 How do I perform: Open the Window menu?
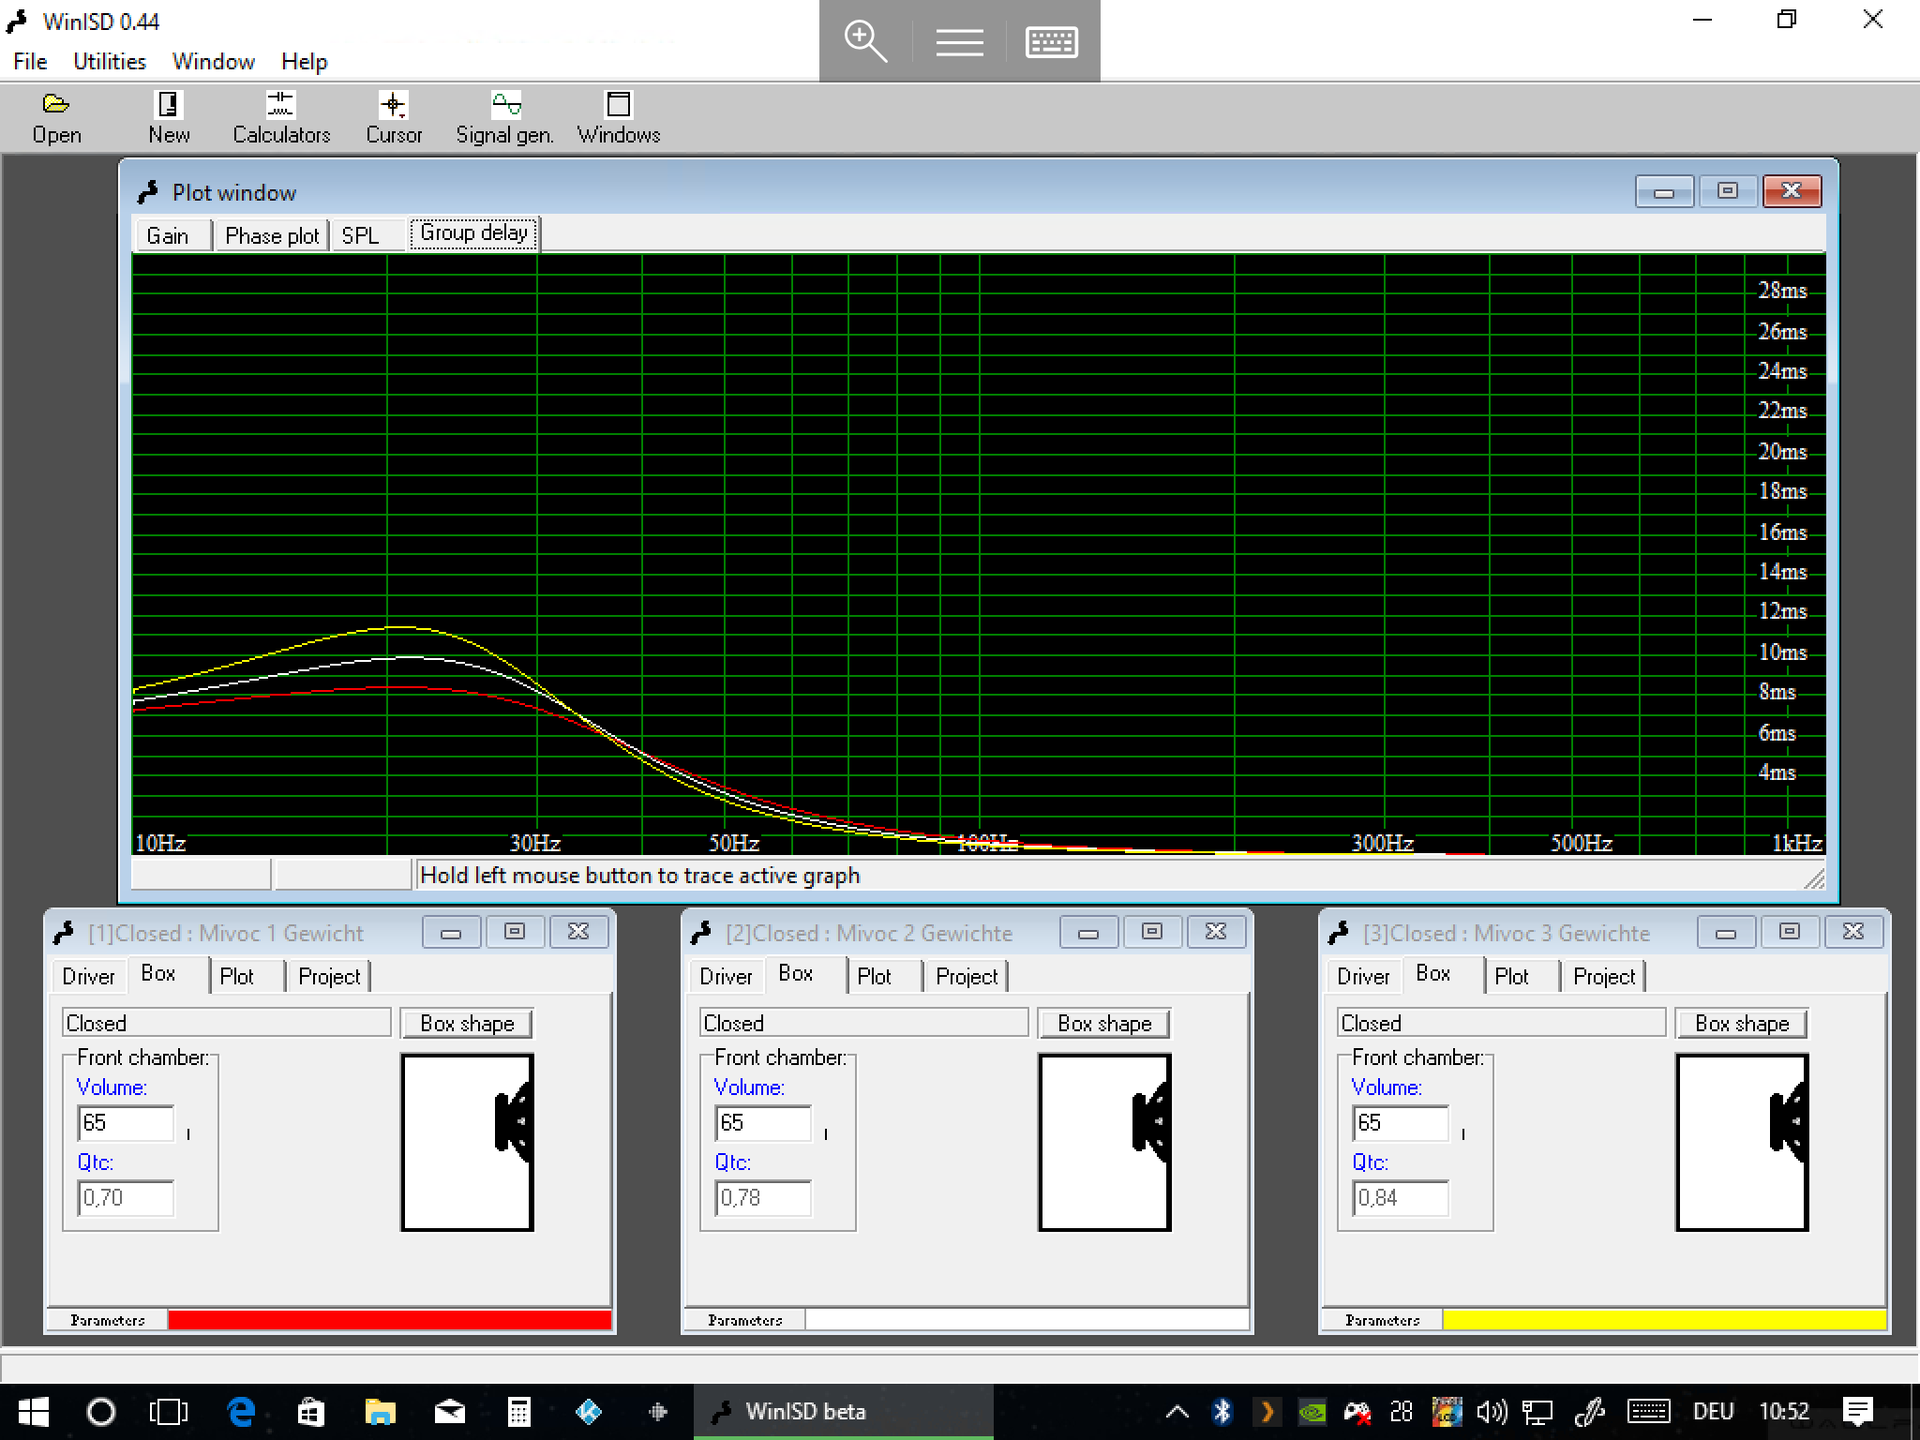[213, 62]
